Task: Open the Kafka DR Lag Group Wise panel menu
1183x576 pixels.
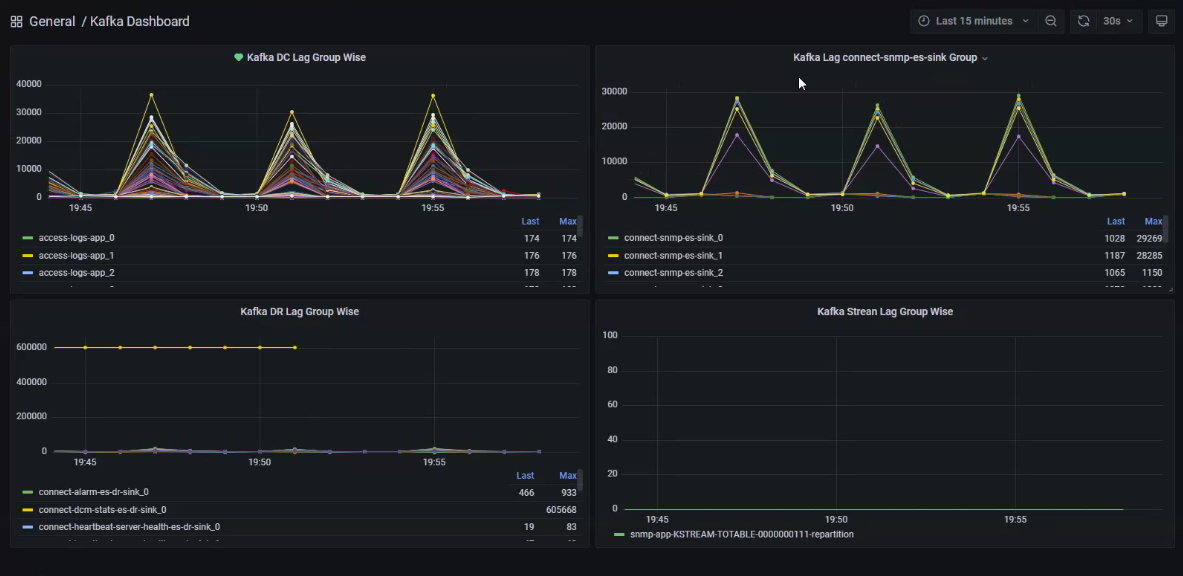Action: 300,311
